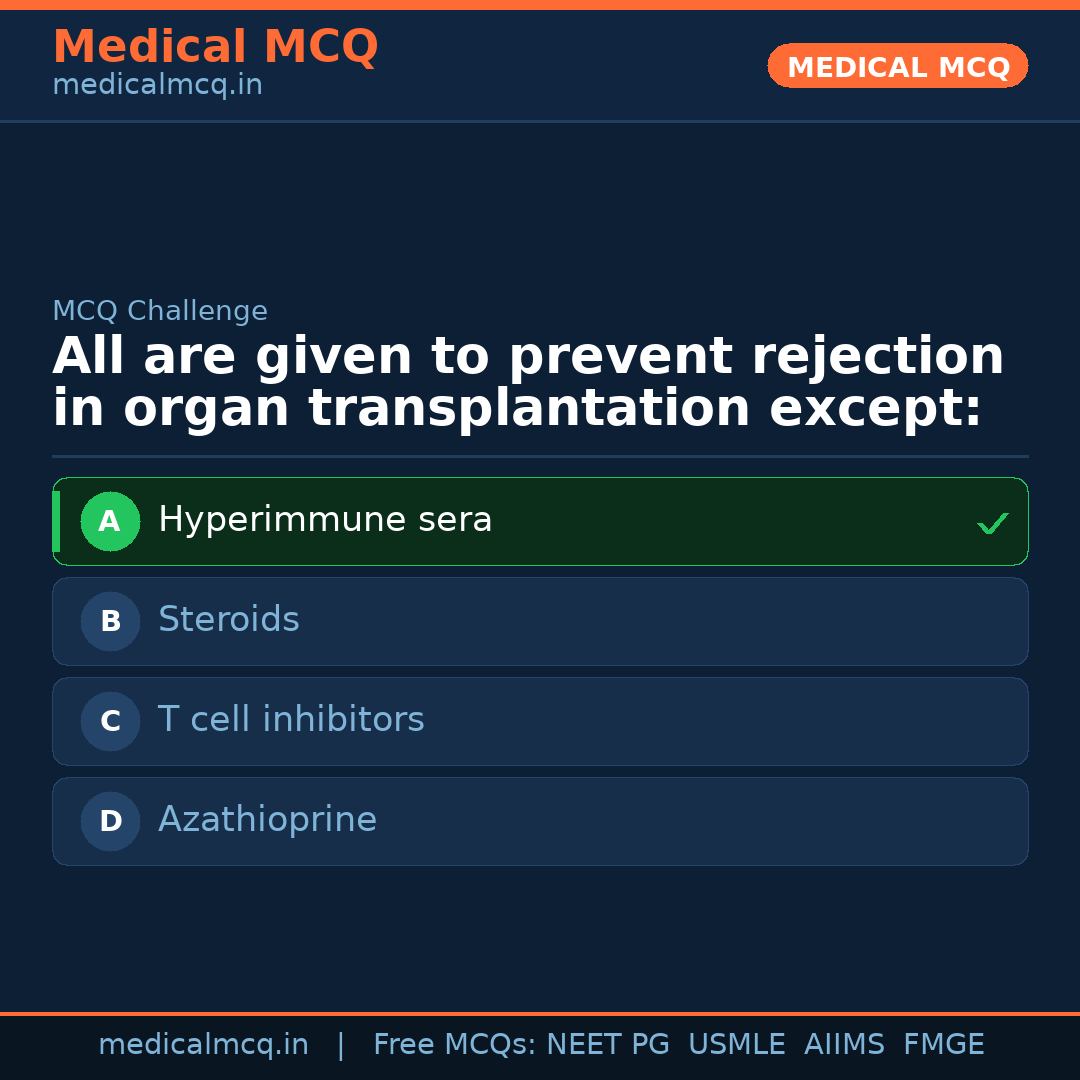Open the medicalmcq.in link under the header title
Screen dimensions: 1080x1080
pyautogui.click(x=157, y=85)
